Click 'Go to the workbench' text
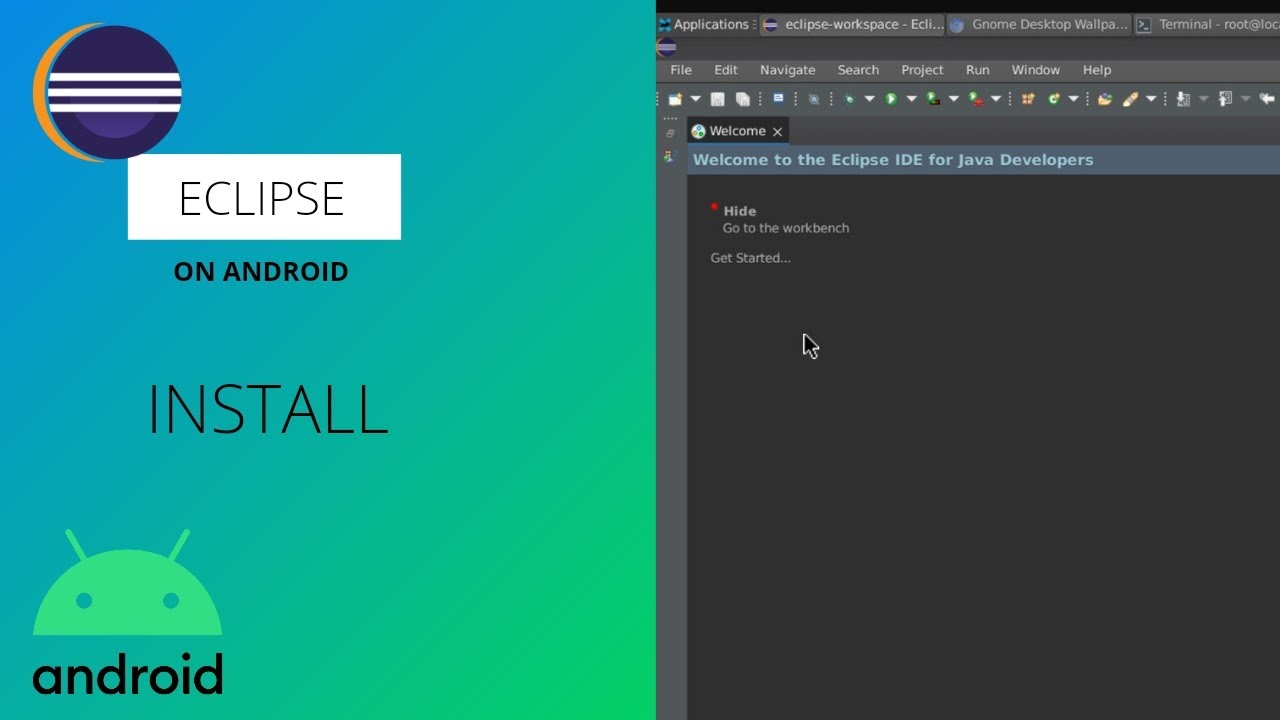Screen dimensions: 1280x720 click(786, 228)
